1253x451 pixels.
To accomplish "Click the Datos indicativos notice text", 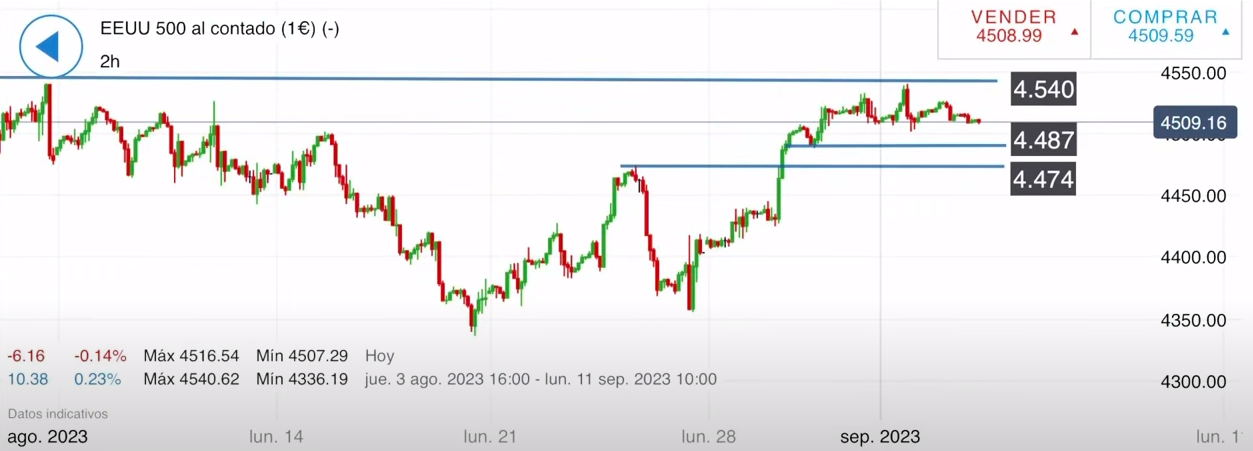I will [x=58, y=413].
